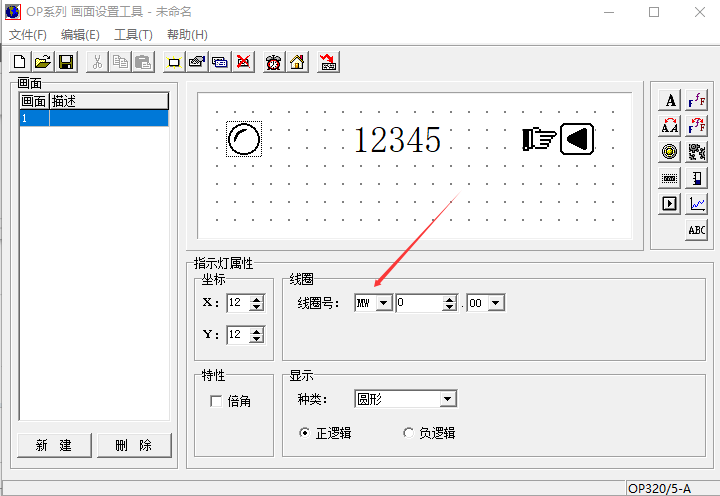Decrease the coil number with down arrow

pyautogui.click(x=450, y=307)
